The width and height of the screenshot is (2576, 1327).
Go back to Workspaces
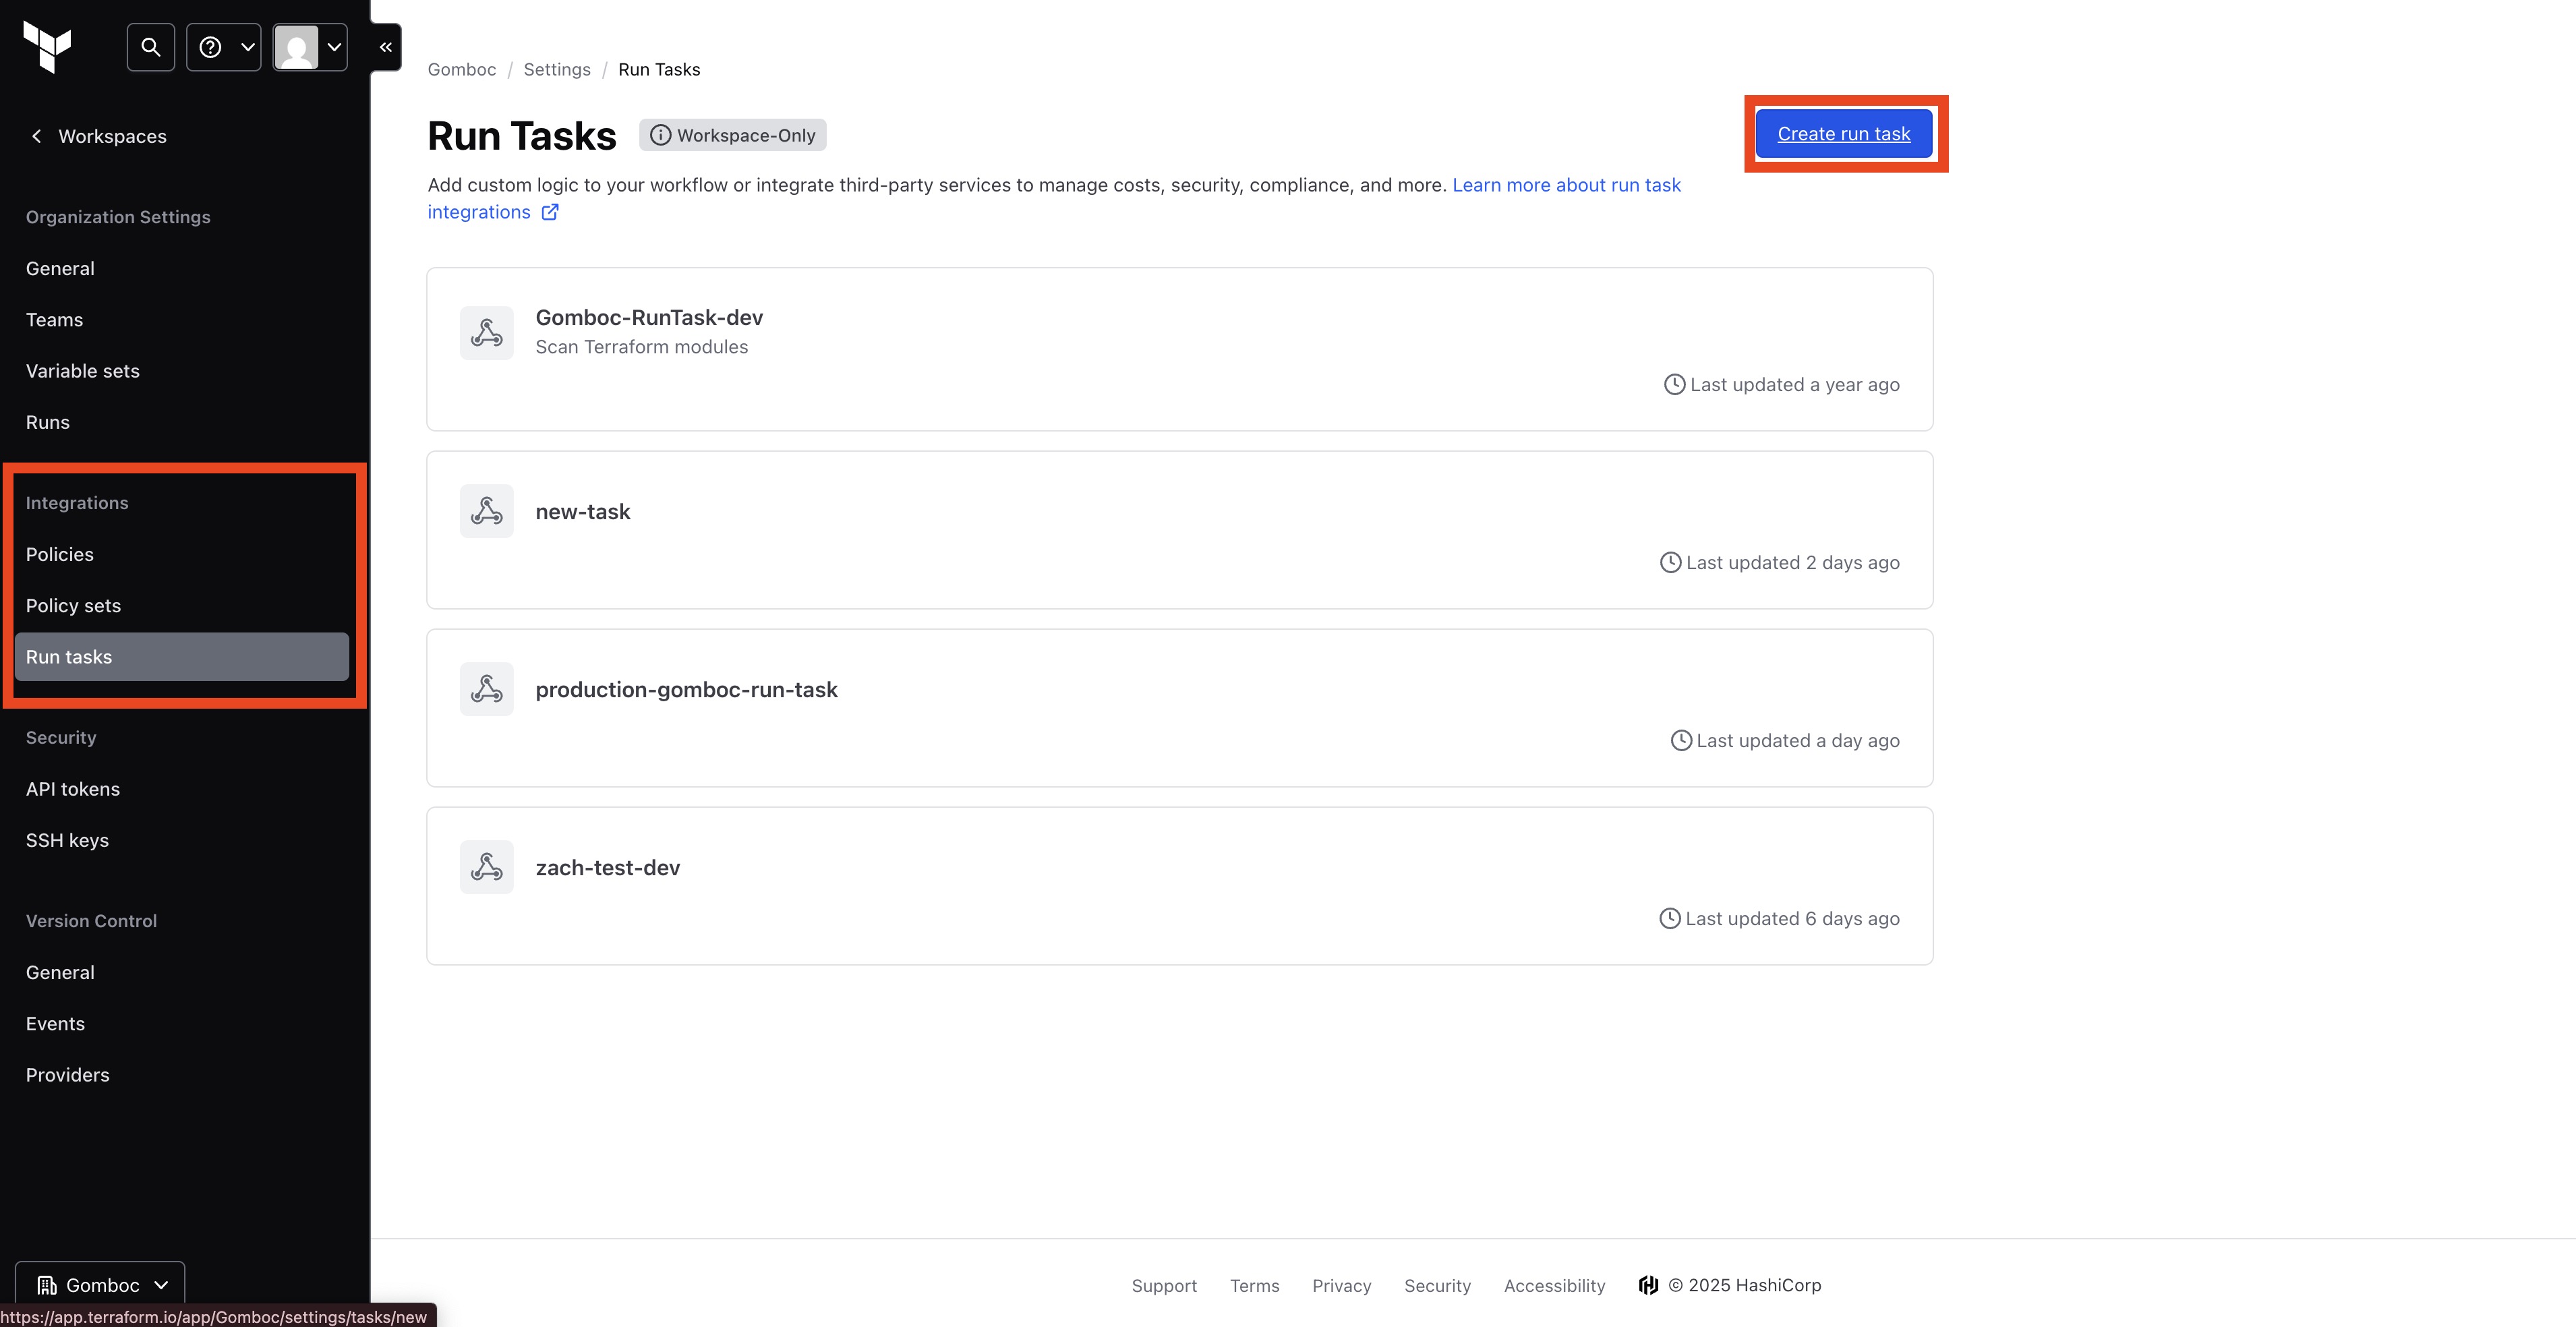98,136
